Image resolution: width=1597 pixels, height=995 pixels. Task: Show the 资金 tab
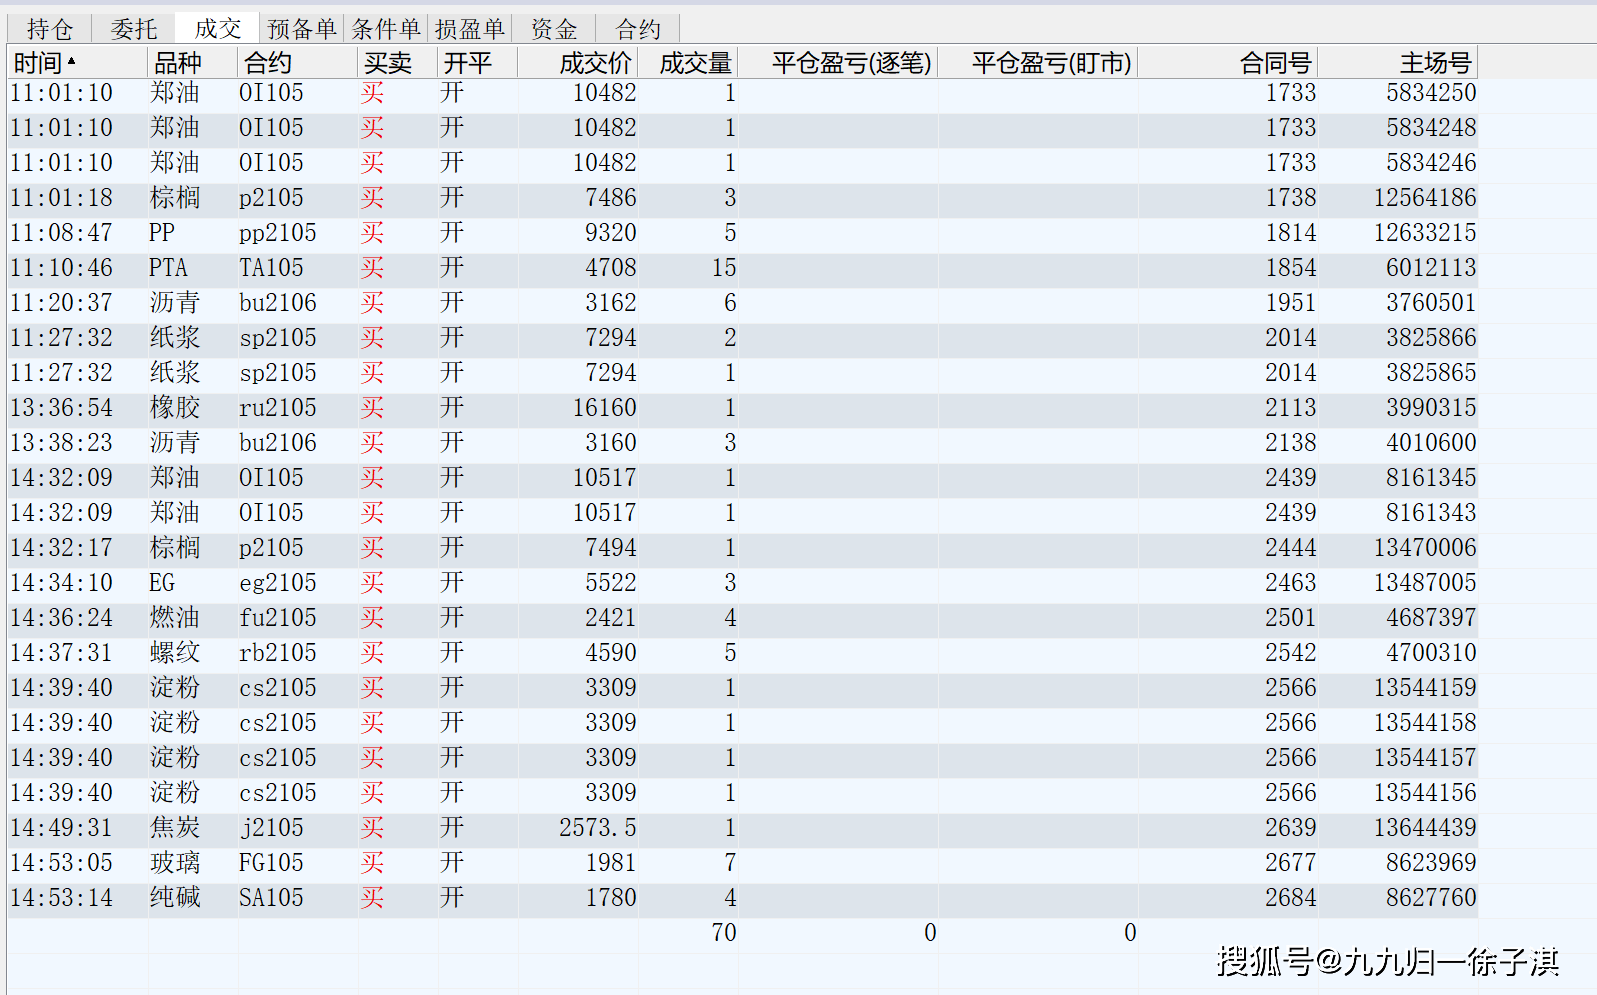554,29
